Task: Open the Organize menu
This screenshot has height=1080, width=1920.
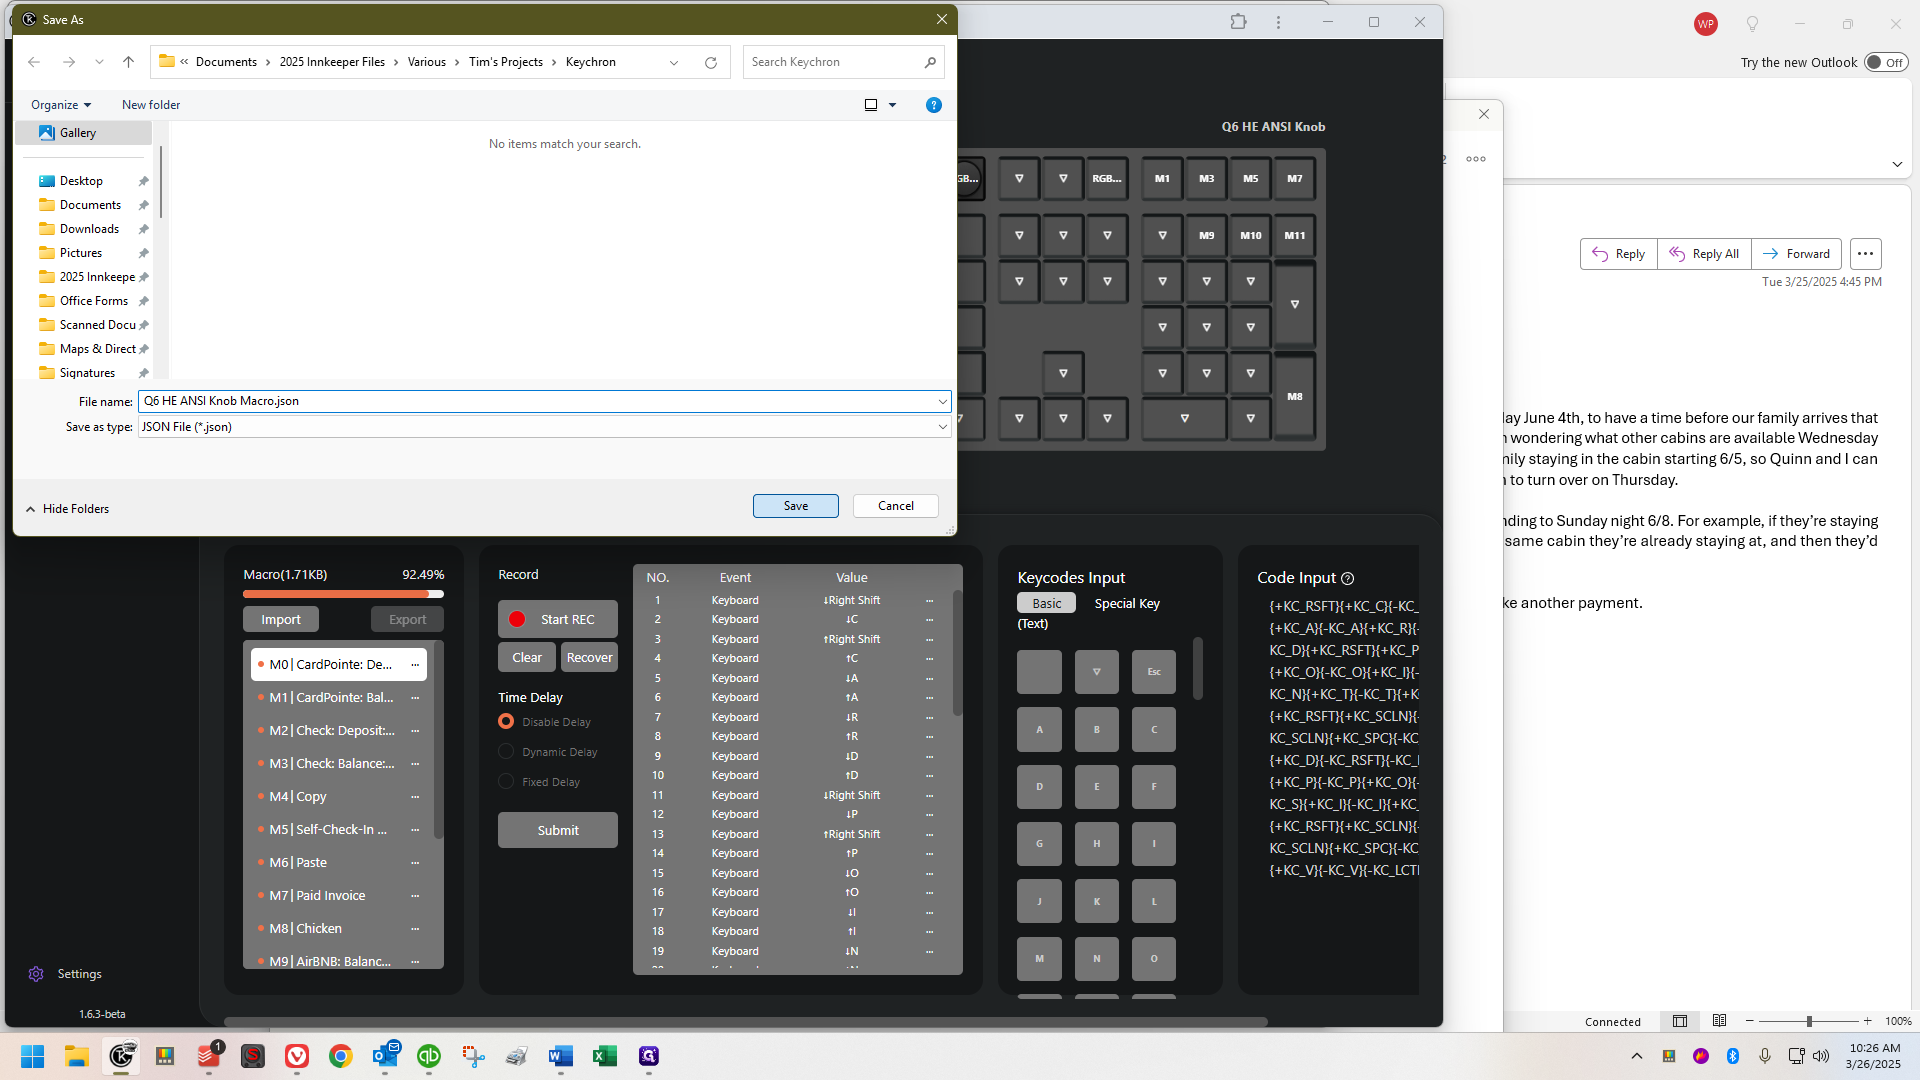Action: (61, 105)
